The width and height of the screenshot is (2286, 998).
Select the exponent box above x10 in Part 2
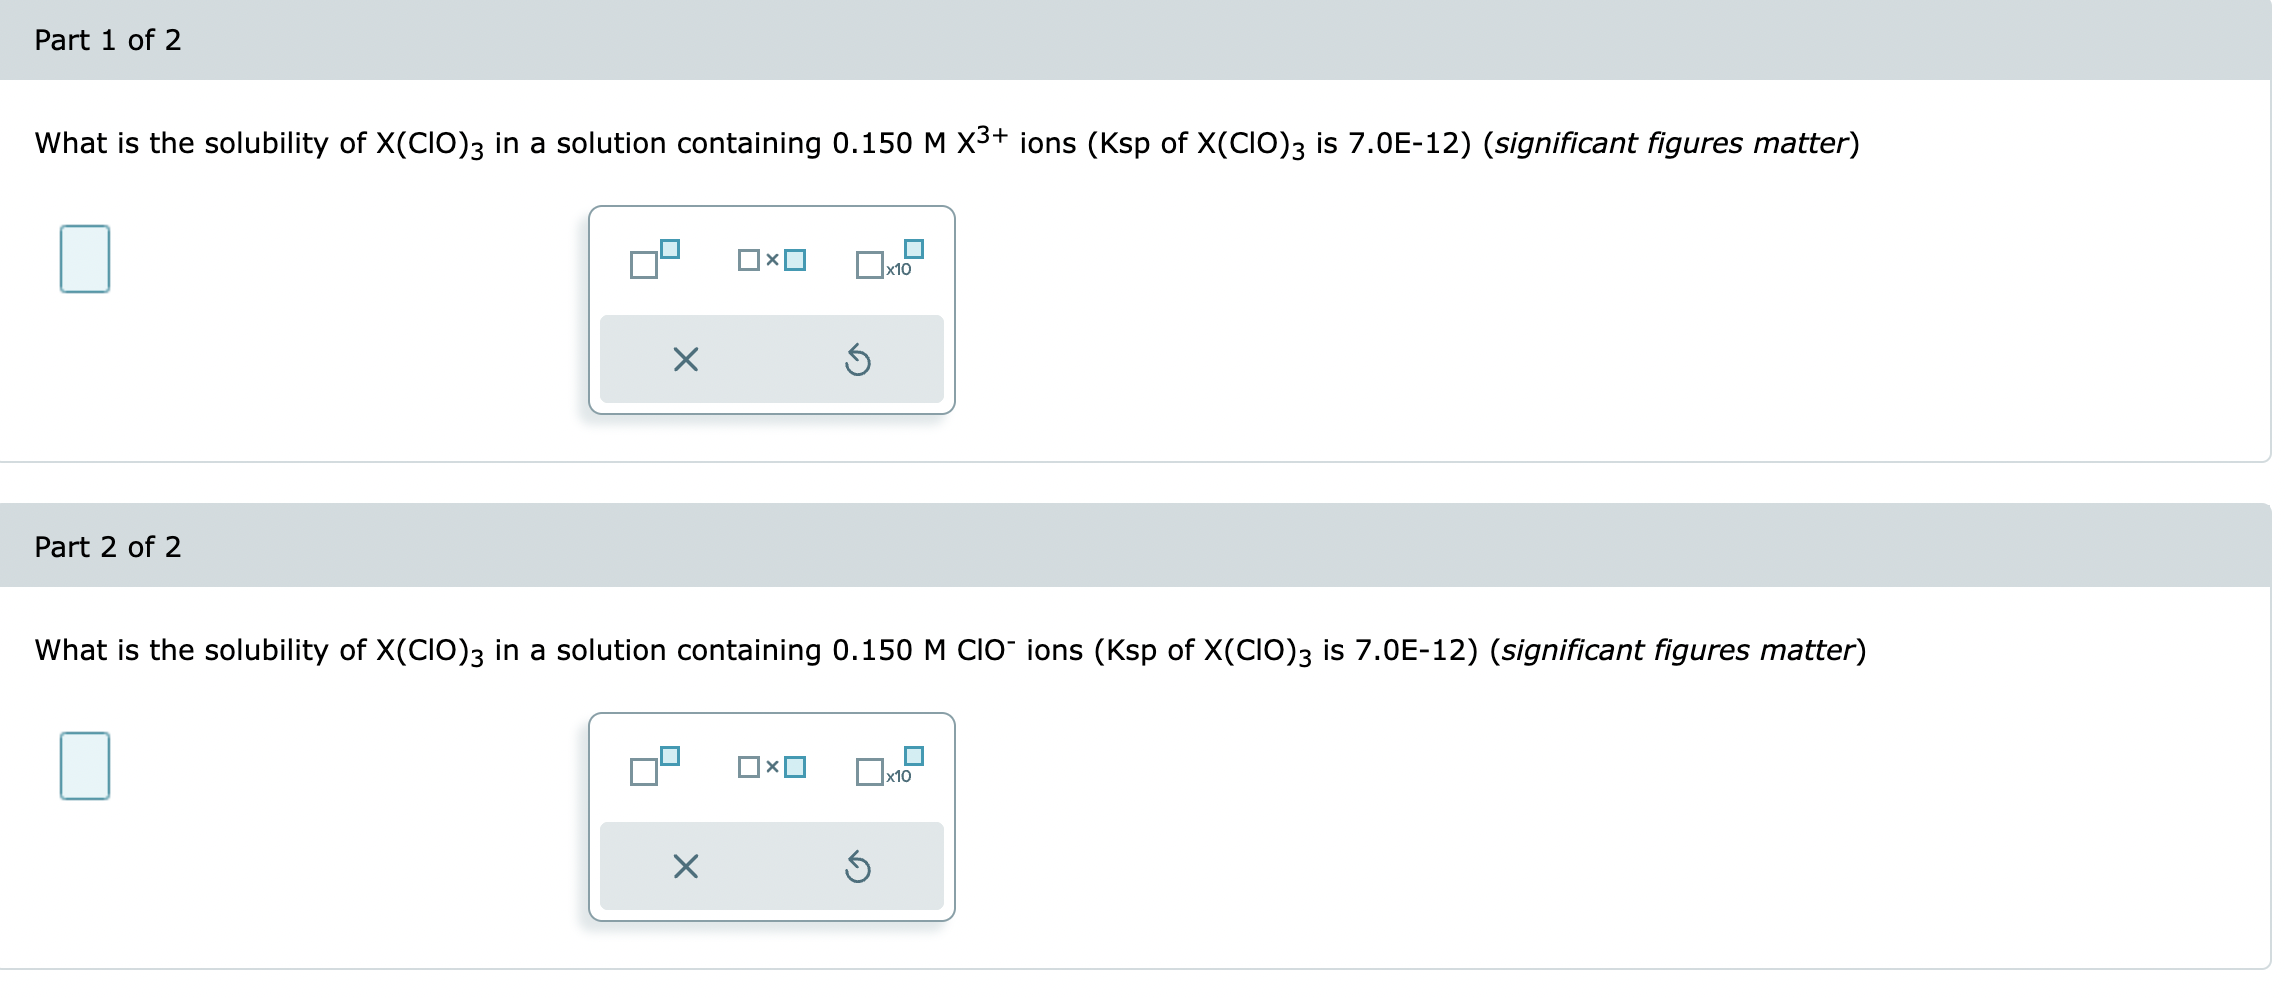(x=913, y=753)
